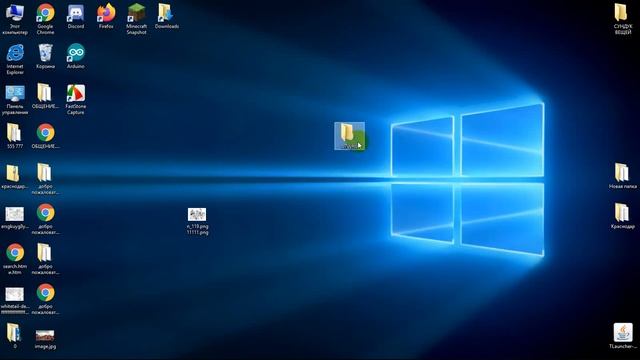The image size is (640, 360).
Task: Open Панель управления control panel icon
Action: coord(15,99)
